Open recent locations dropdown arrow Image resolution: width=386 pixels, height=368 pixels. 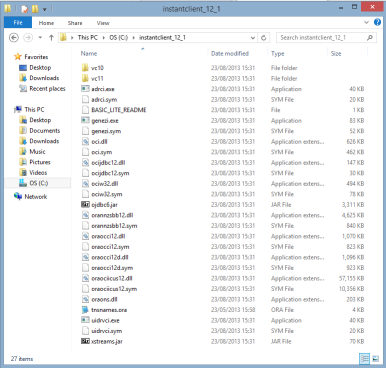40,38
